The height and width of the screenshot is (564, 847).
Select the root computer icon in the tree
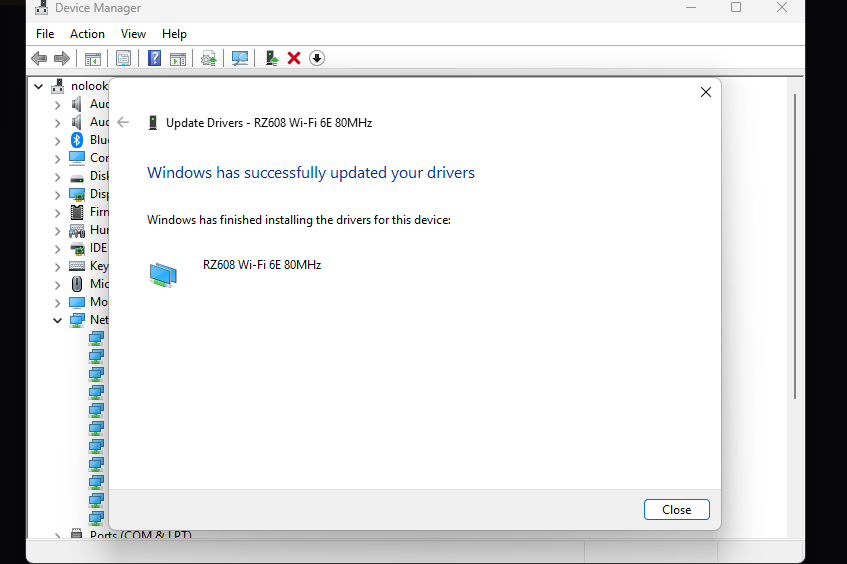click(x=57, y=86)
